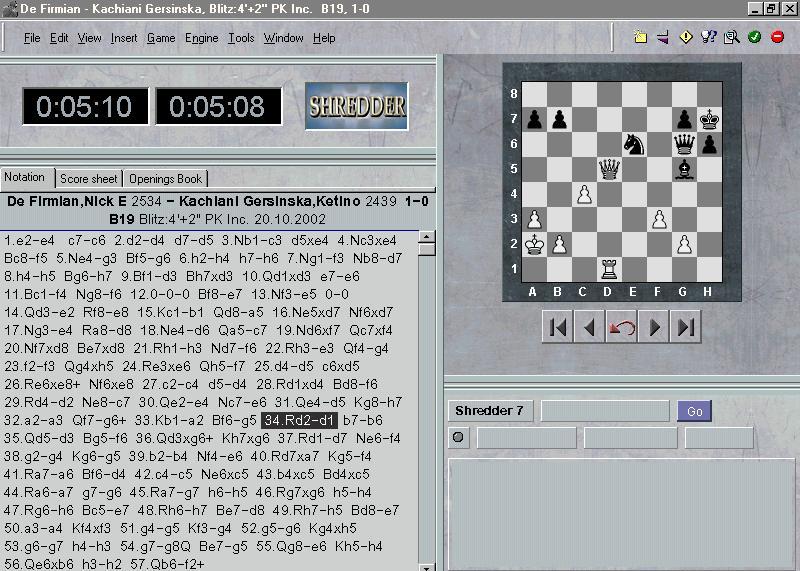This screenshot has width=800, height=571.
Task: Click the purple triangle toolbar icon
Action: 663,38
